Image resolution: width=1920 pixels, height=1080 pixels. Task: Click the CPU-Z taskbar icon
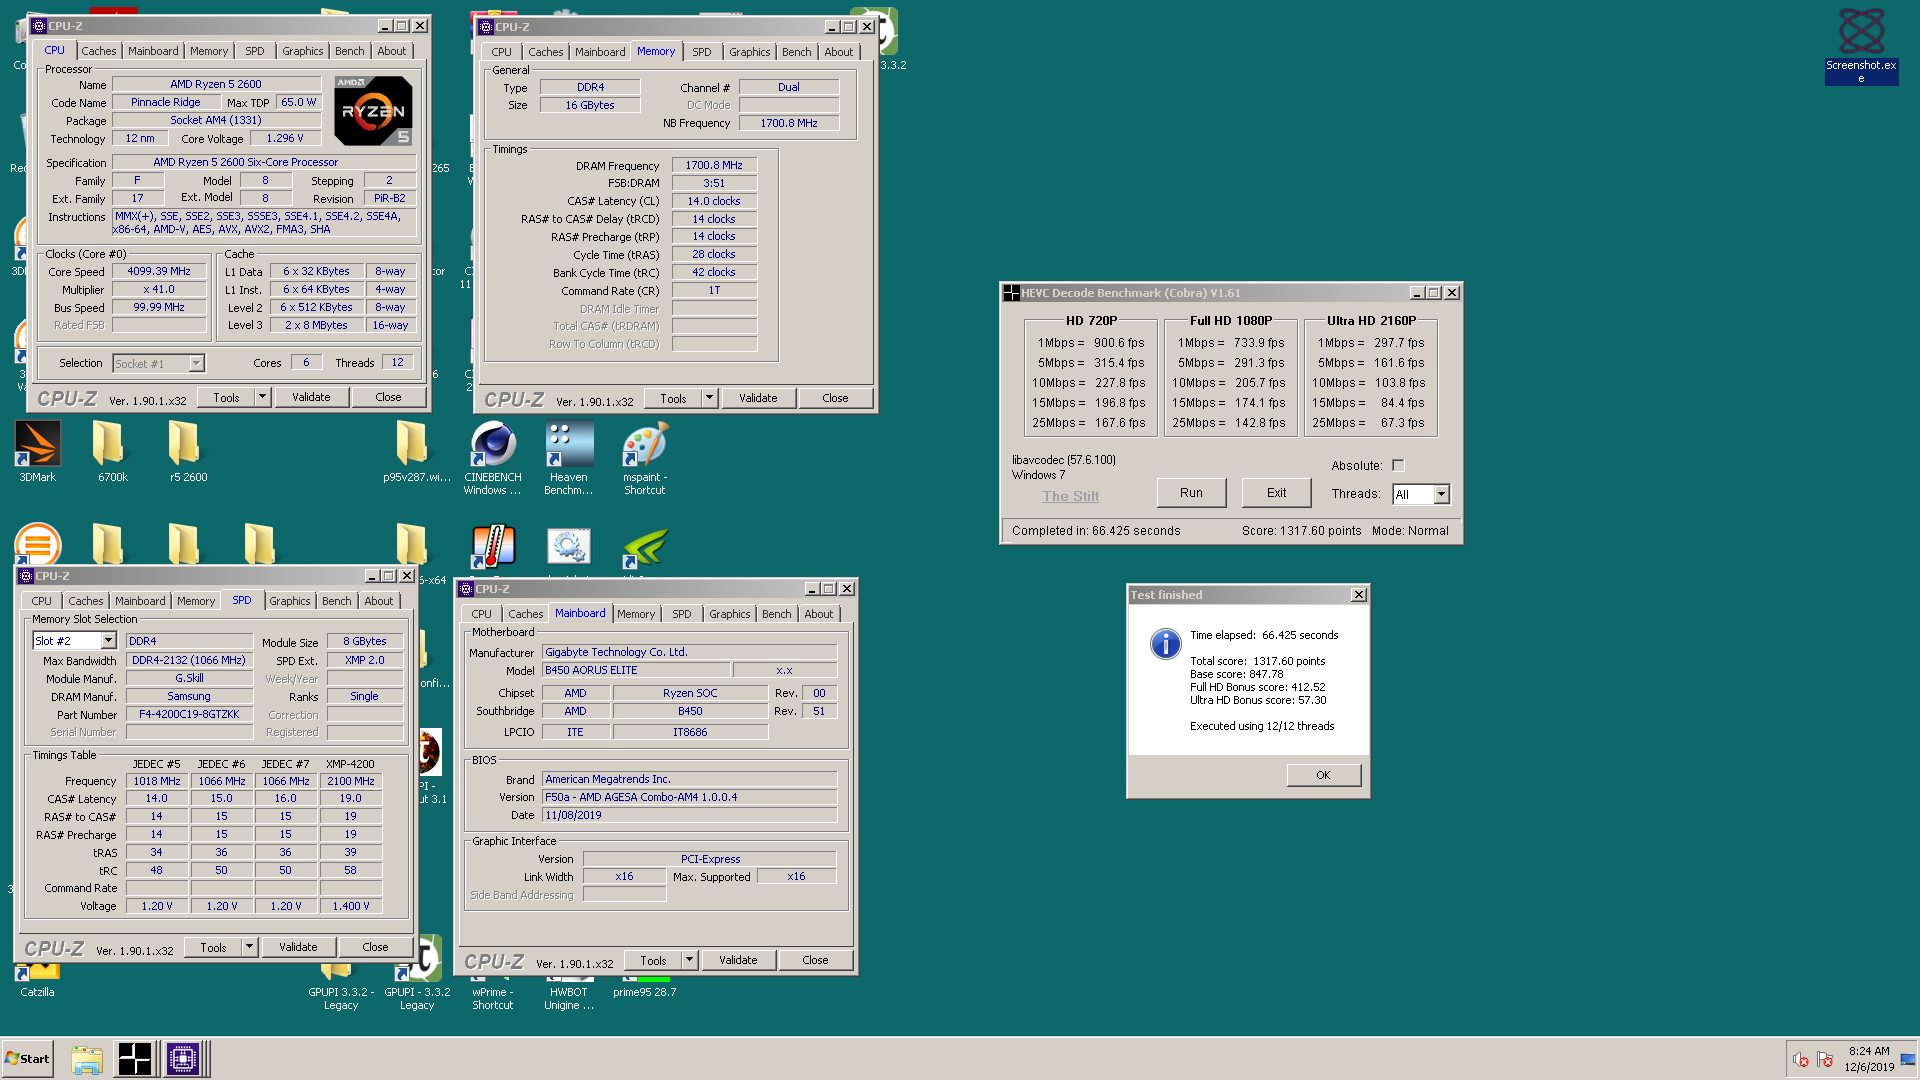(x=183, y=1059)
